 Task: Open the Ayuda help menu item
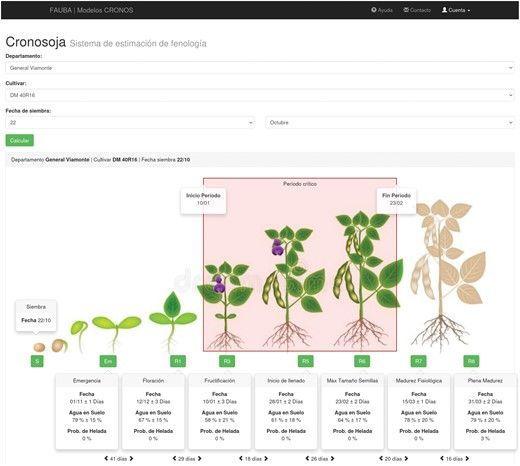382,10
